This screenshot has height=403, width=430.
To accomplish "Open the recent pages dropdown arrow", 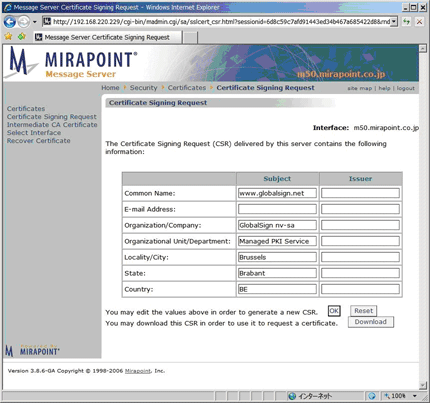I will tap(35, 22).
